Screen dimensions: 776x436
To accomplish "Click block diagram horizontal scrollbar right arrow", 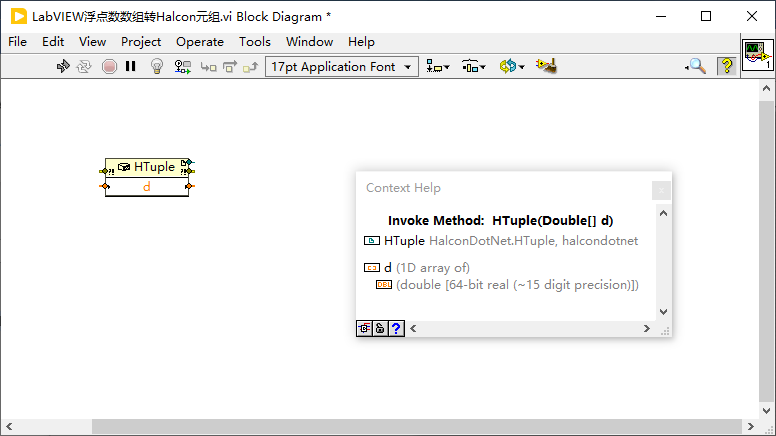I will coord(750,426).
